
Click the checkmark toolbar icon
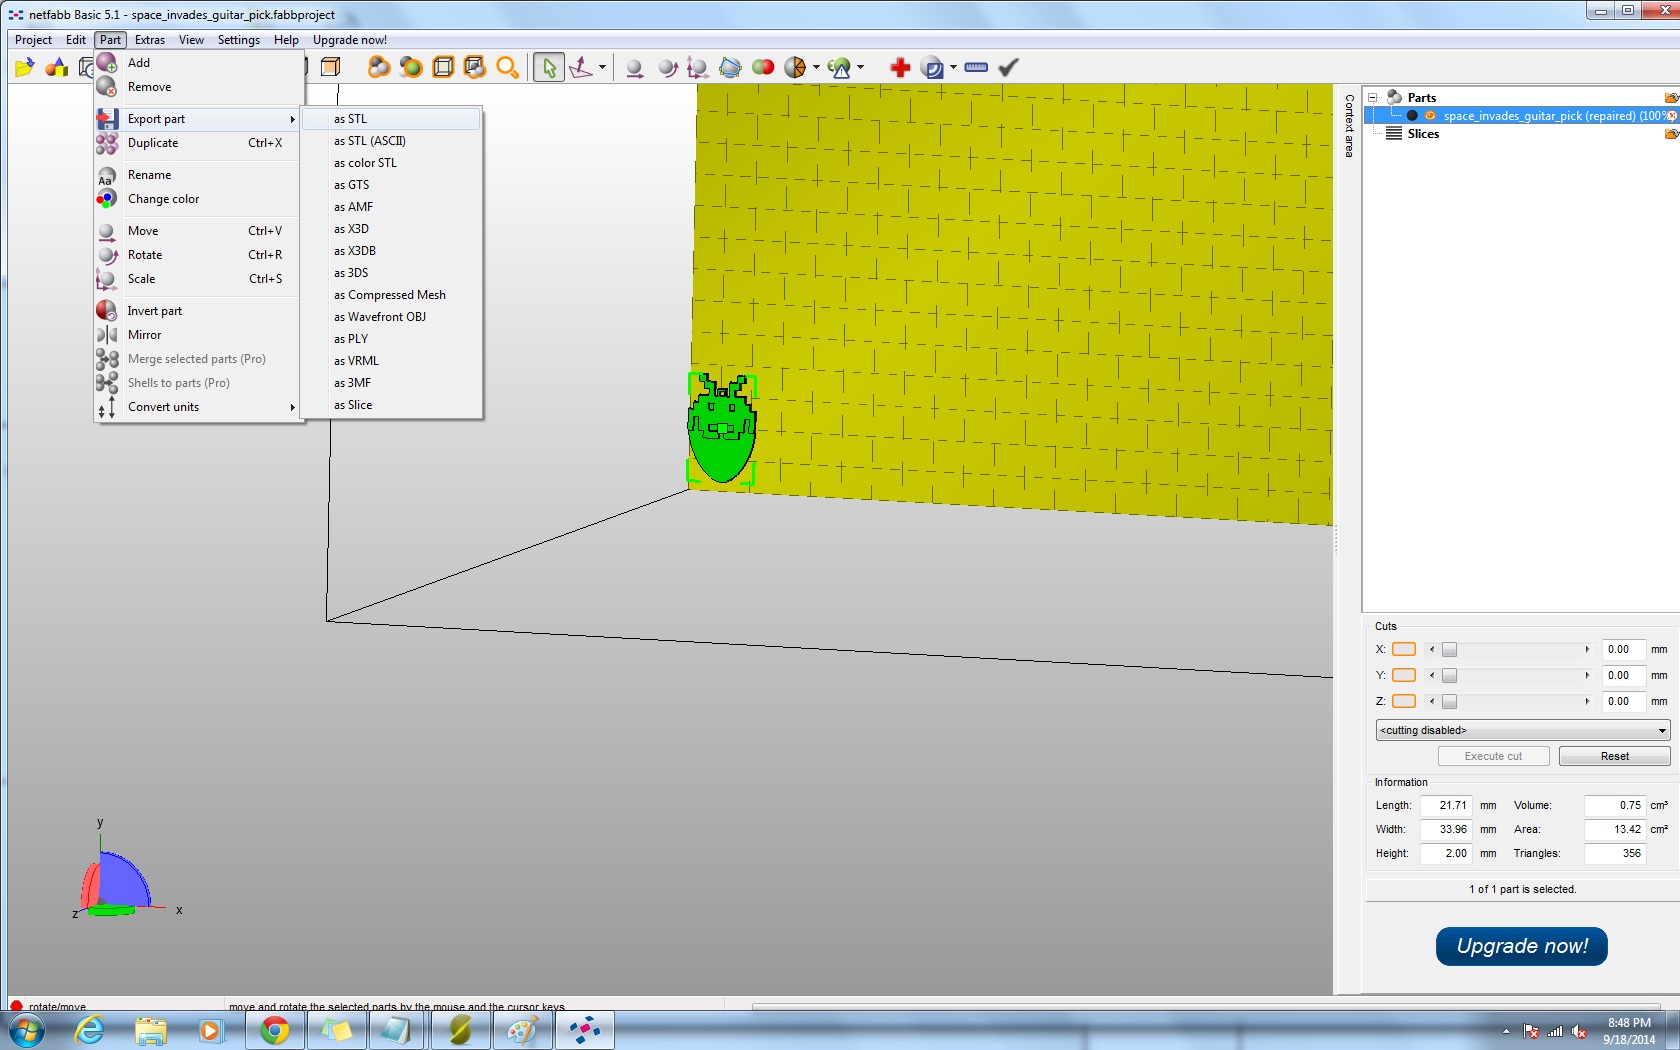click(1008, 67)
